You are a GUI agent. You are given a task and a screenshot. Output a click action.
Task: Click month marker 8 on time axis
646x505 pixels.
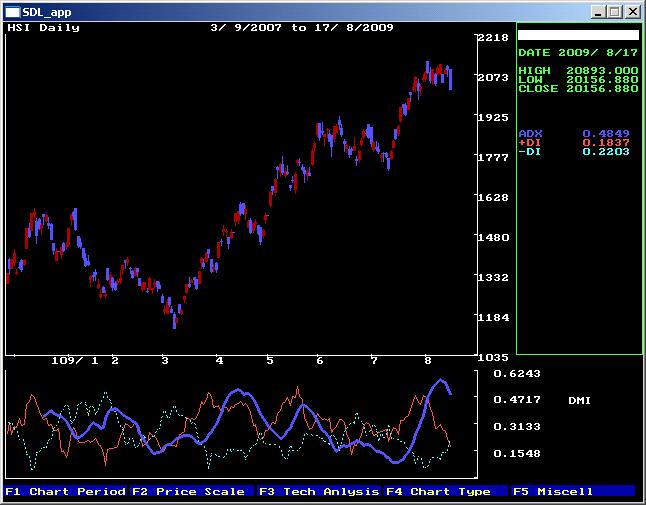point(428,361)
